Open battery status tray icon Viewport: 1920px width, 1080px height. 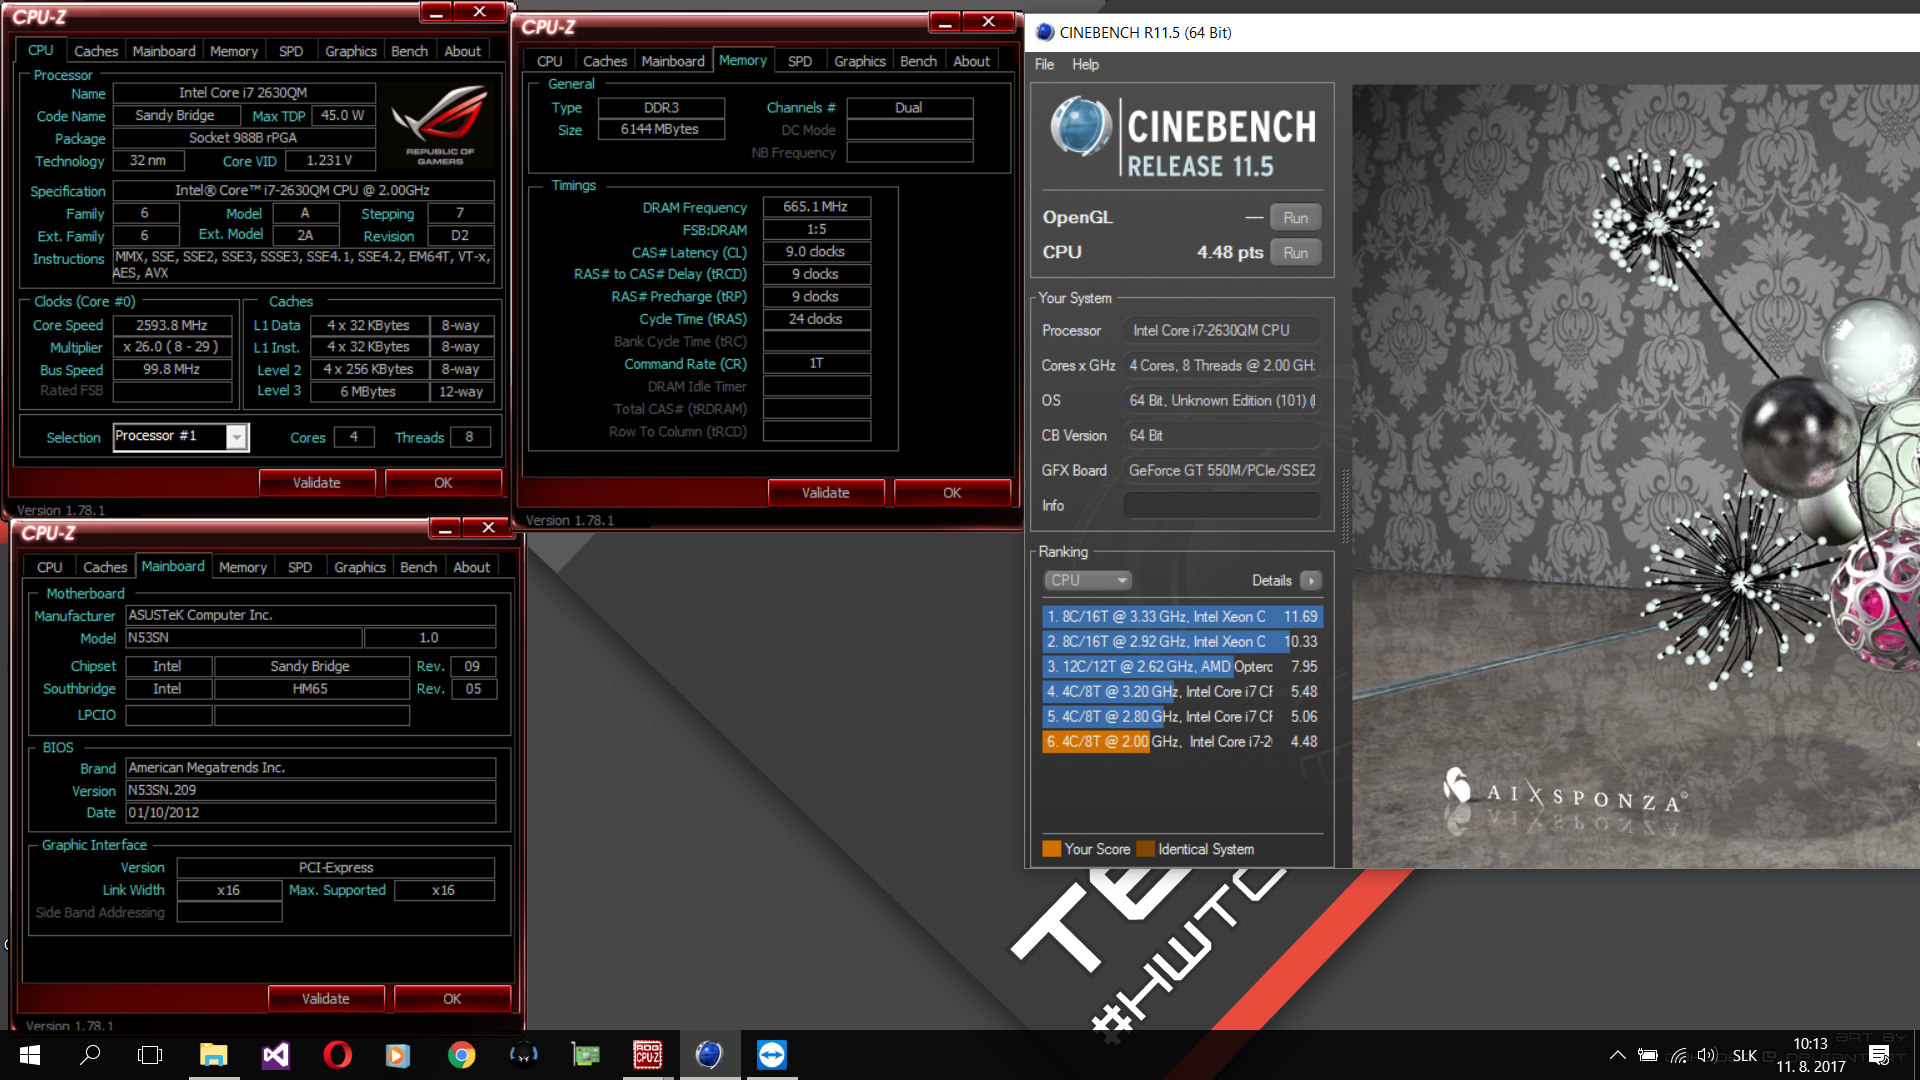(1648, 1055)
